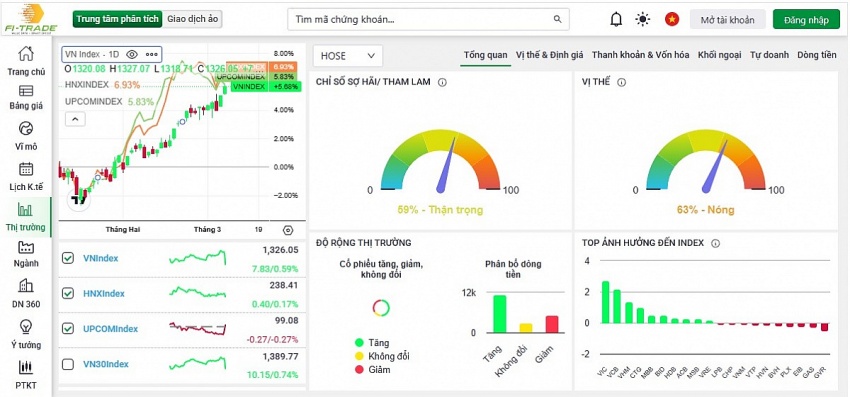This screenshot has height=397, width=850.
Task: Open chart settings gear icon
Action: [288, 230]
